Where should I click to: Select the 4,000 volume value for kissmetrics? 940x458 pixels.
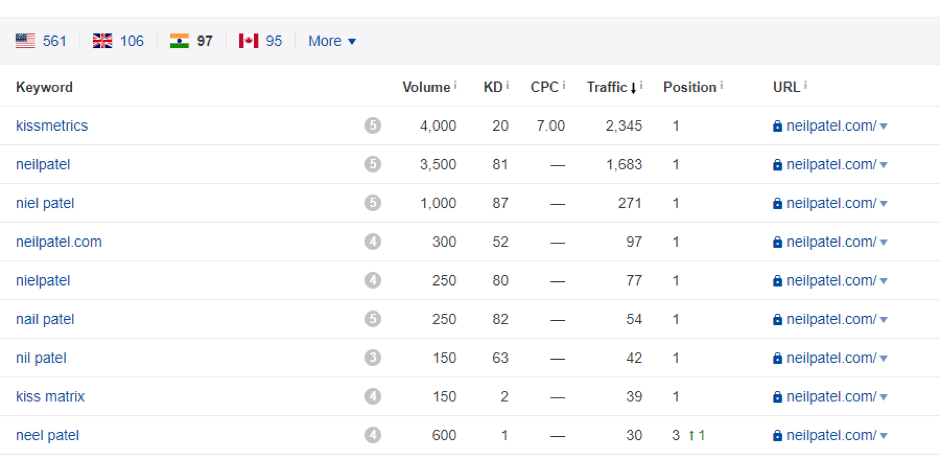pyautogui.click(x=438, y=126)
